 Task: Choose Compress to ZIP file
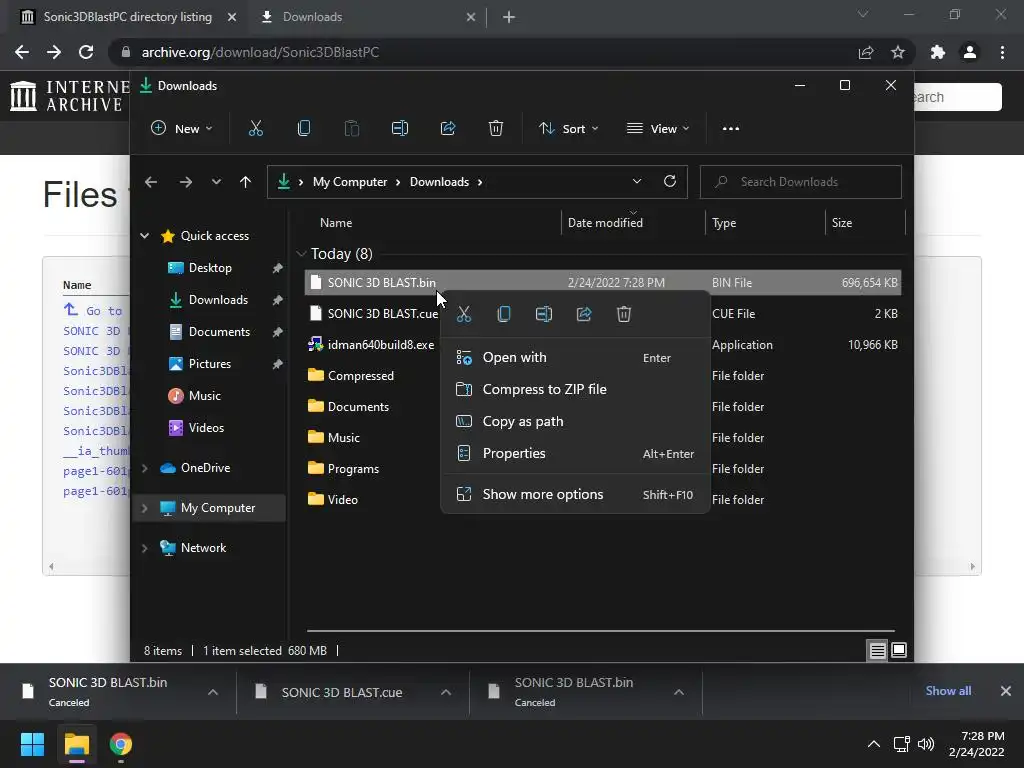(x=575, y=389)
